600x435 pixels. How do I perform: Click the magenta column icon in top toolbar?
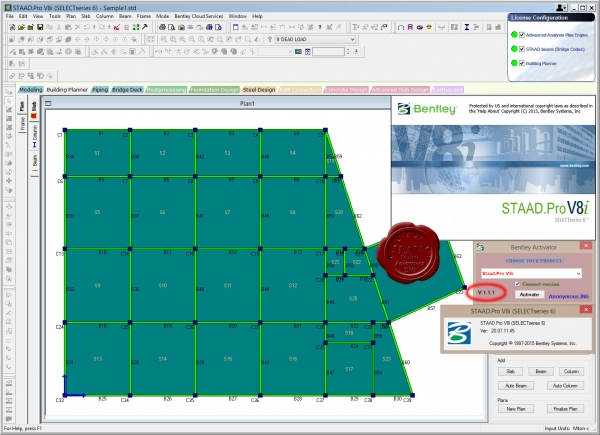coord(410,27)
